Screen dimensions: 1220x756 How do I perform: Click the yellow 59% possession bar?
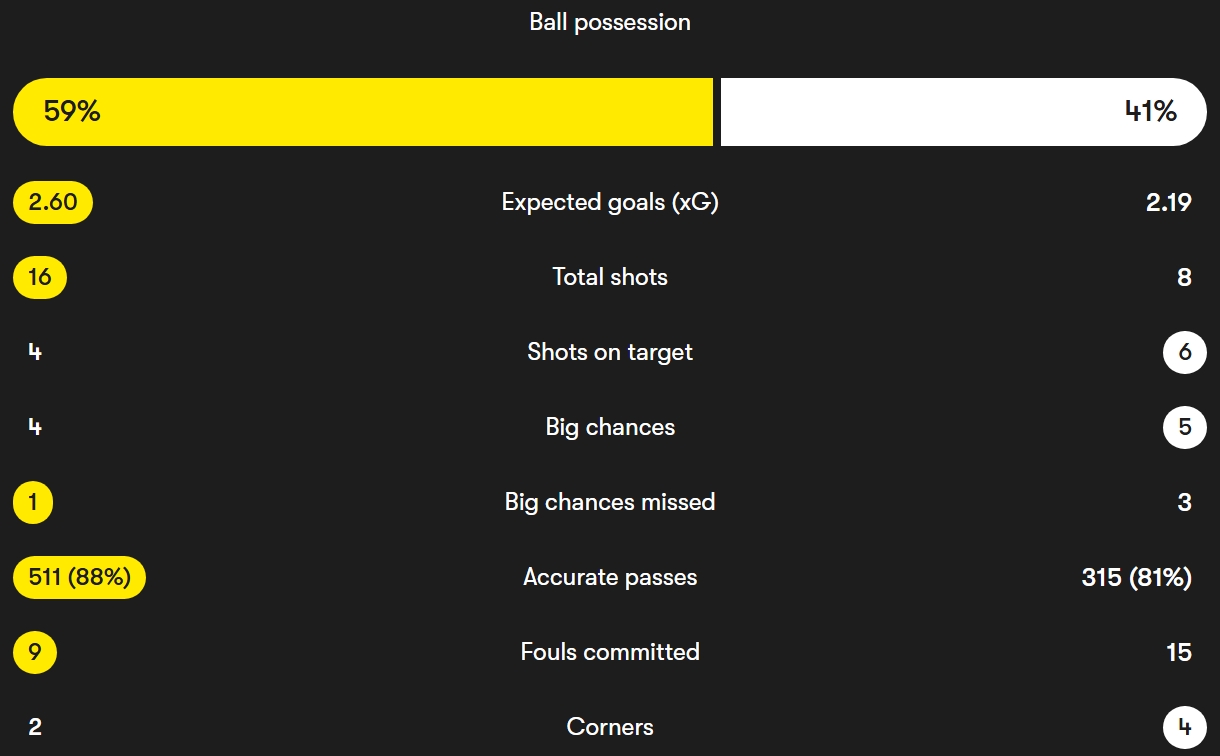362,112
